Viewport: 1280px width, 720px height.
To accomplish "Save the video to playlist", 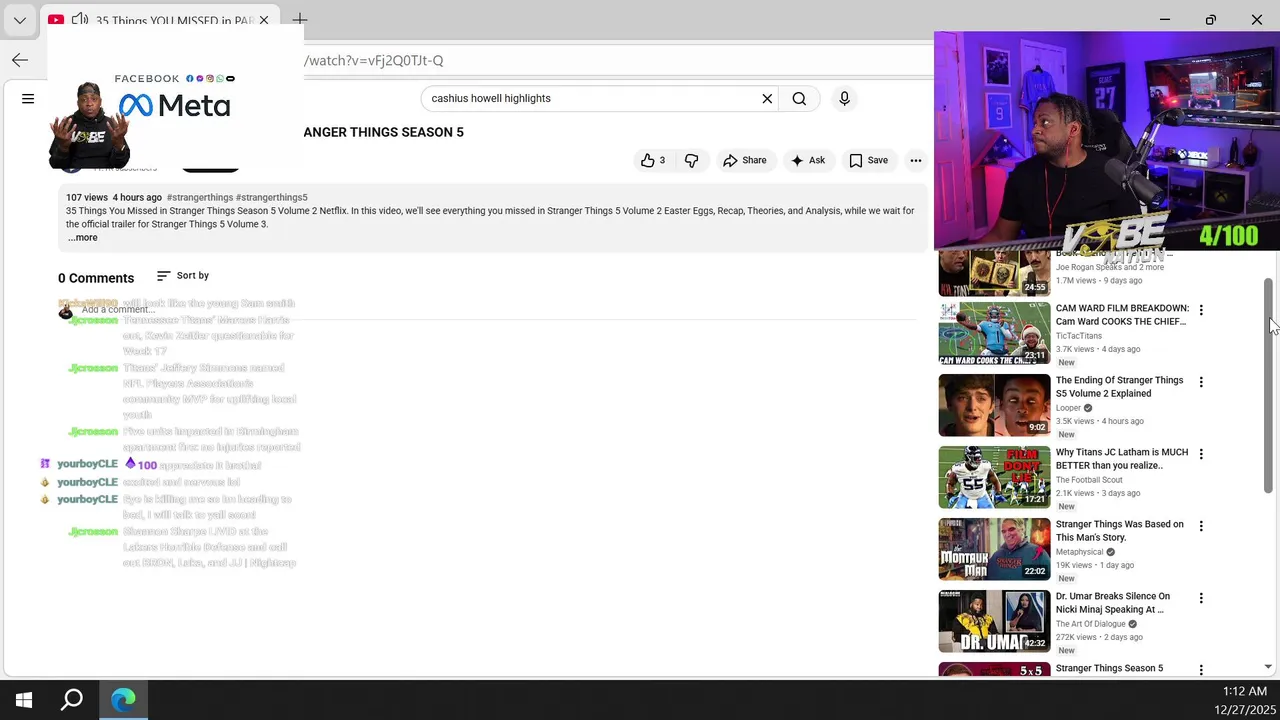I will click(868, 161).
